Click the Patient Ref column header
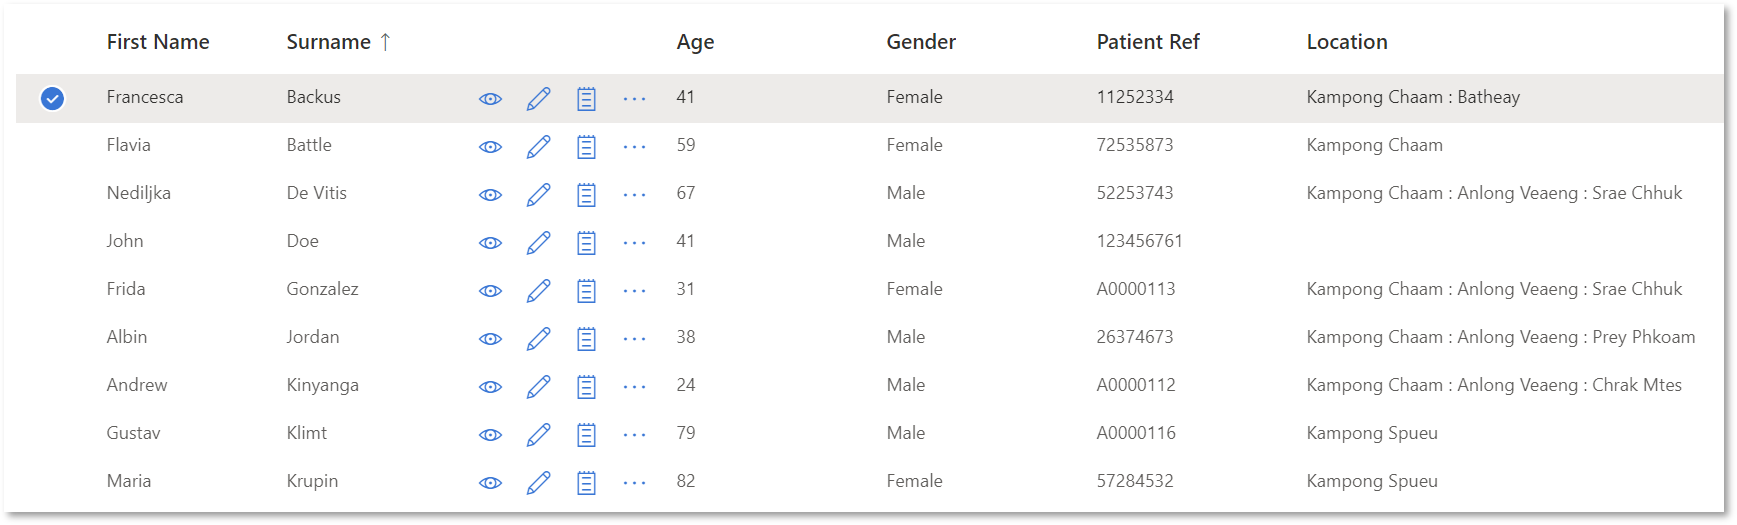The image size is (1737, 525). pos(1148,42)
